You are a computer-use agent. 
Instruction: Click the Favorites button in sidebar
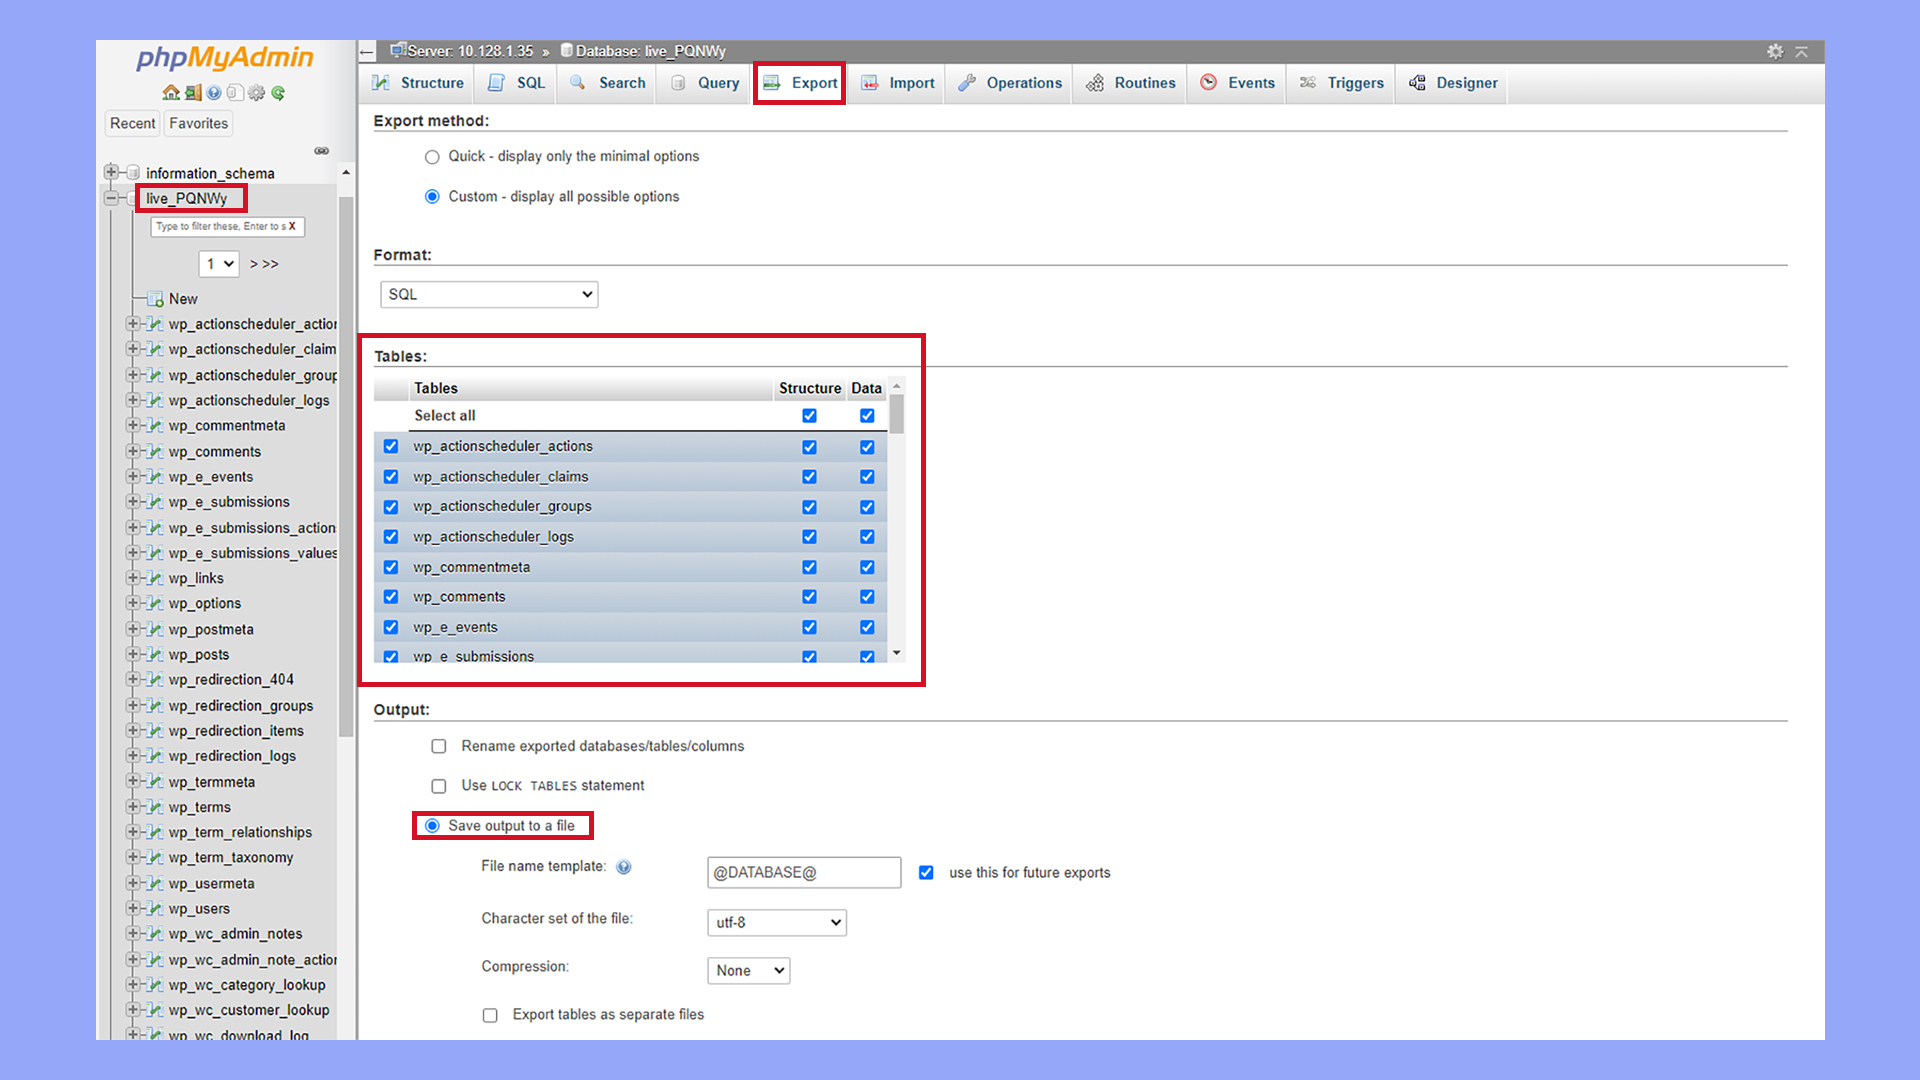coord(198,123)
